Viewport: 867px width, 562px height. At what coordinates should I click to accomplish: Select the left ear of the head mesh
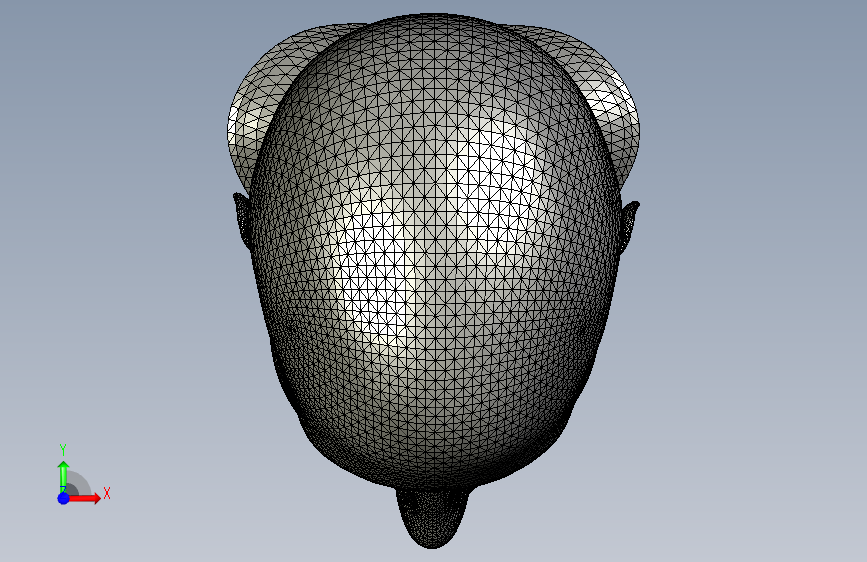coord(243,220)
